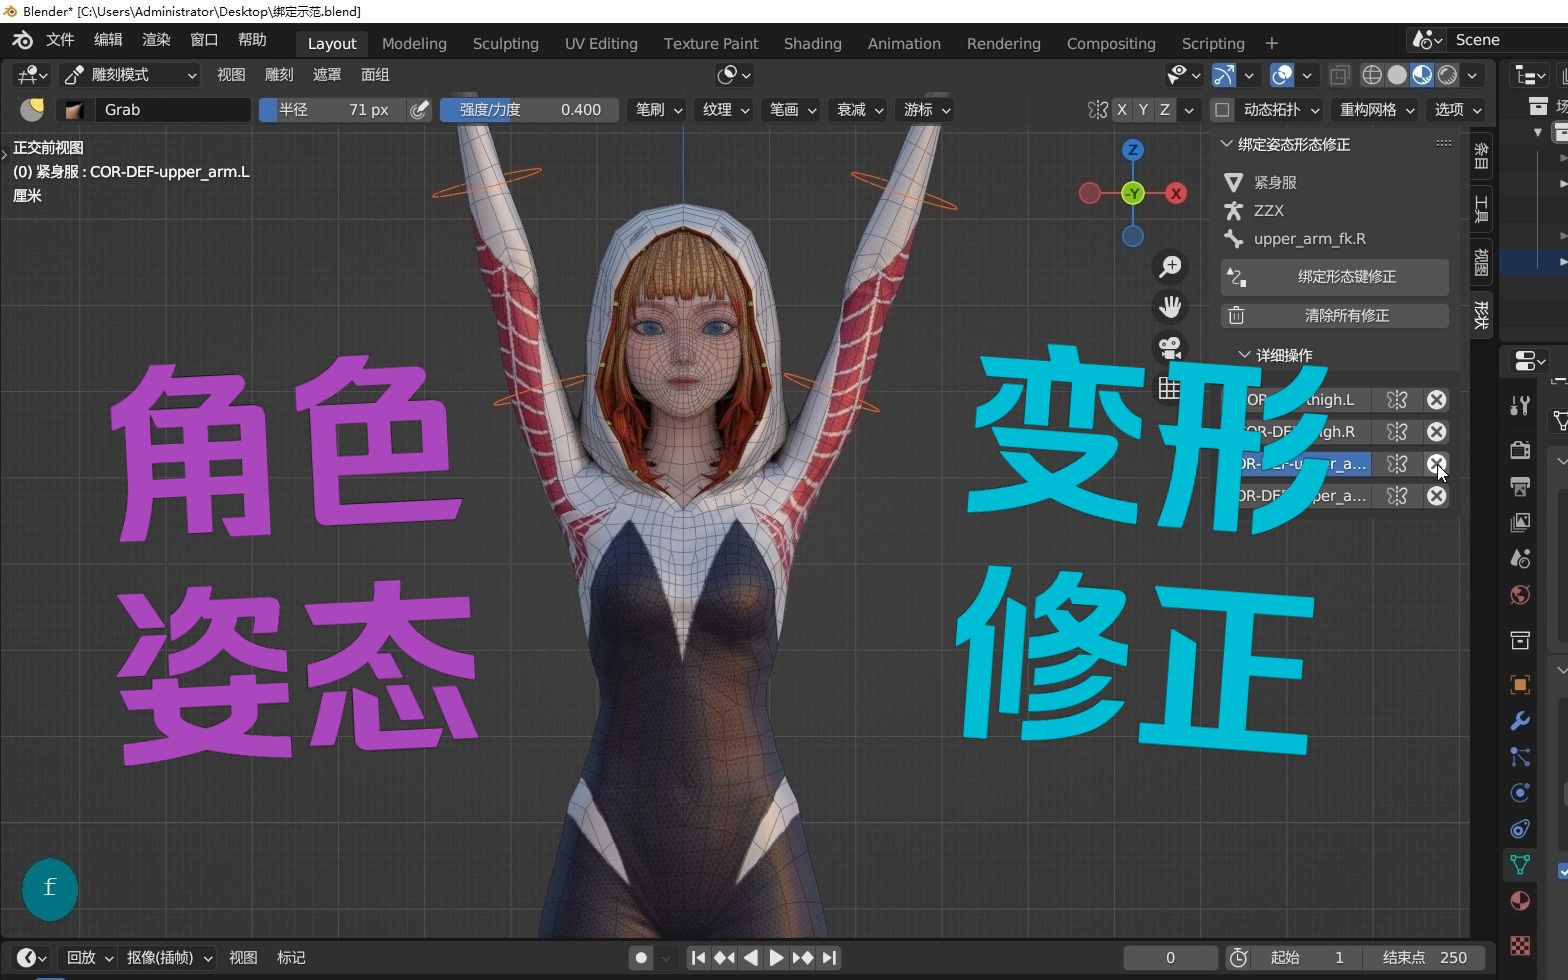Open the 文件 menu
This screenshot has width=1568, height=980.
(60, 40)
